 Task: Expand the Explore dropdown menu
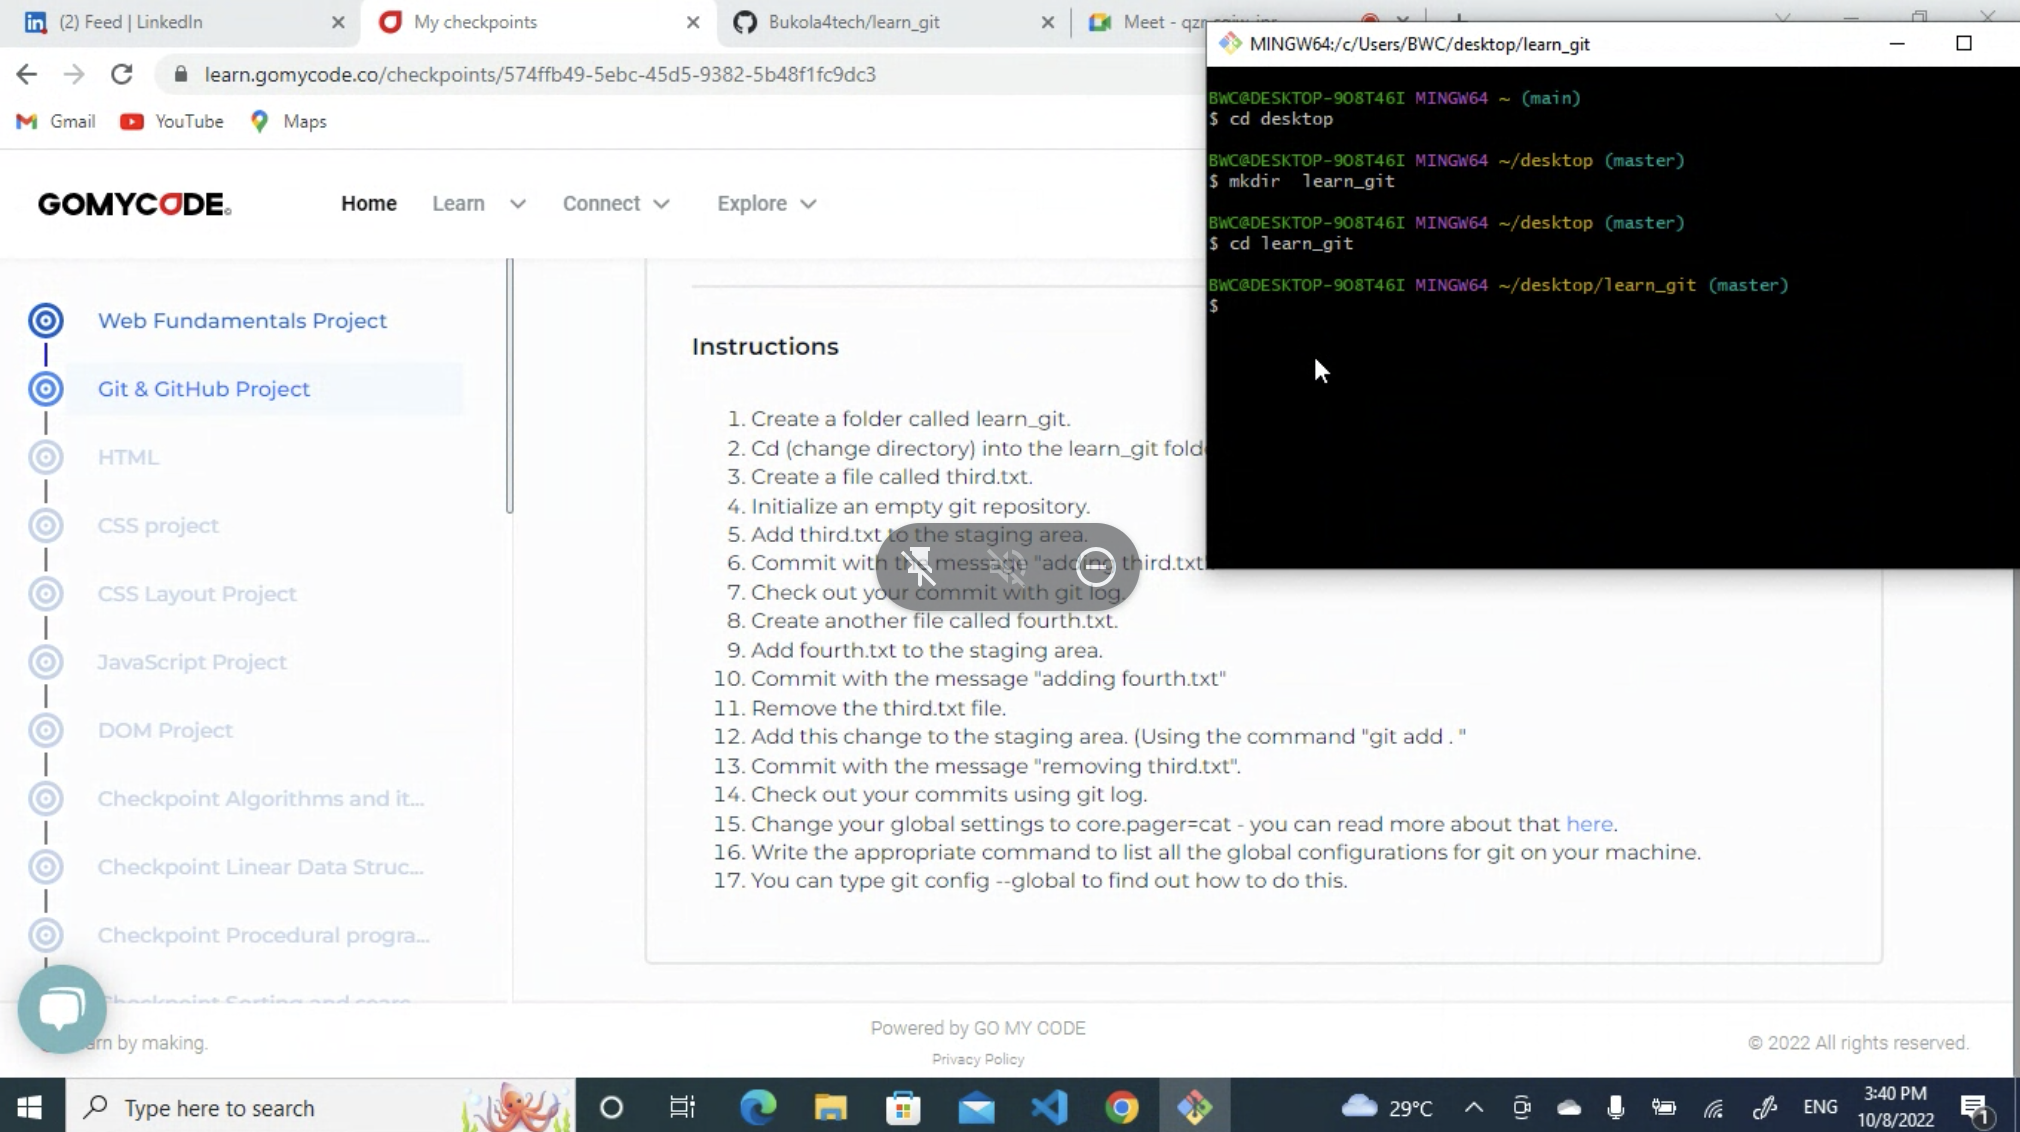[x=767, y=203]
